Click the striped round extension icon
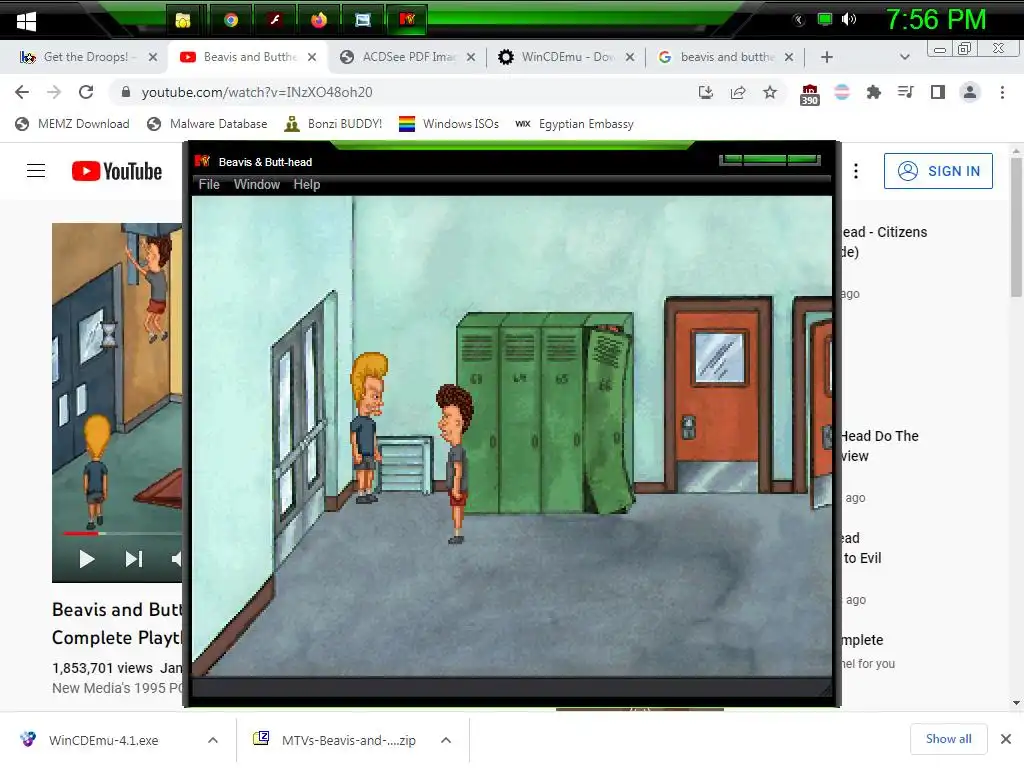Screen dimensions: 1024x768 (x=842, y=92)
